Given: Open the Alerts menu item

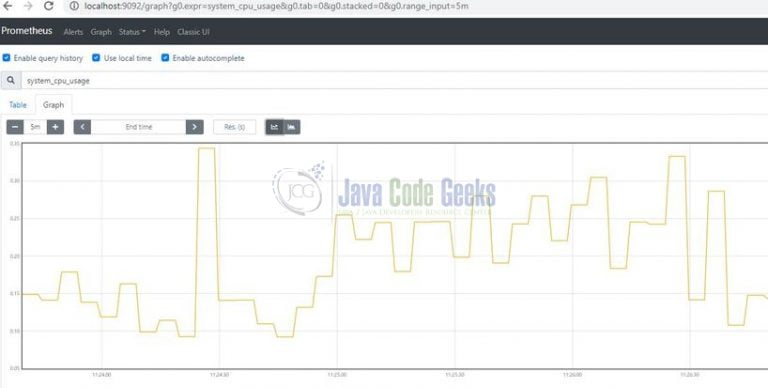Looking at the screenshot, I should point(73,32).
